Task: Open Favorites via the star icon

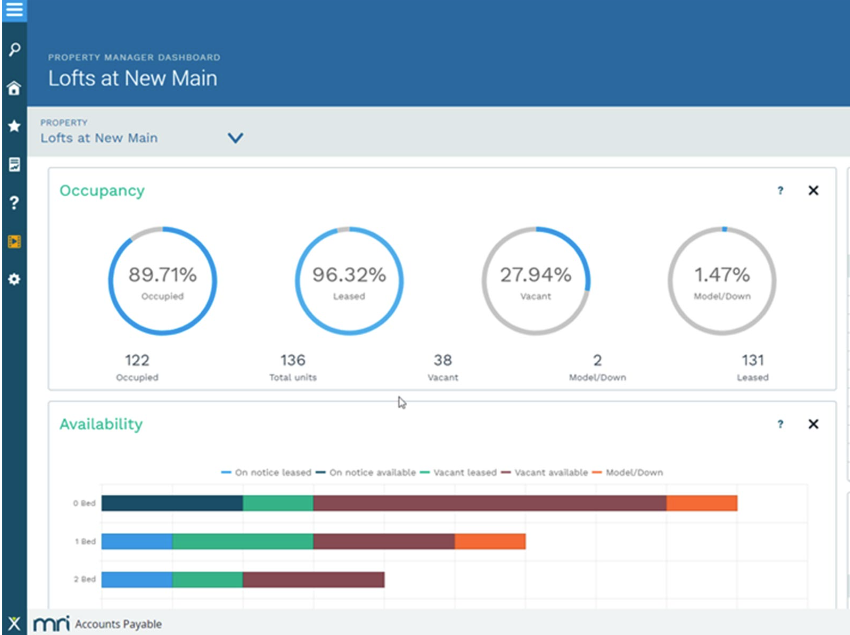Action: [x=13, y=126]
